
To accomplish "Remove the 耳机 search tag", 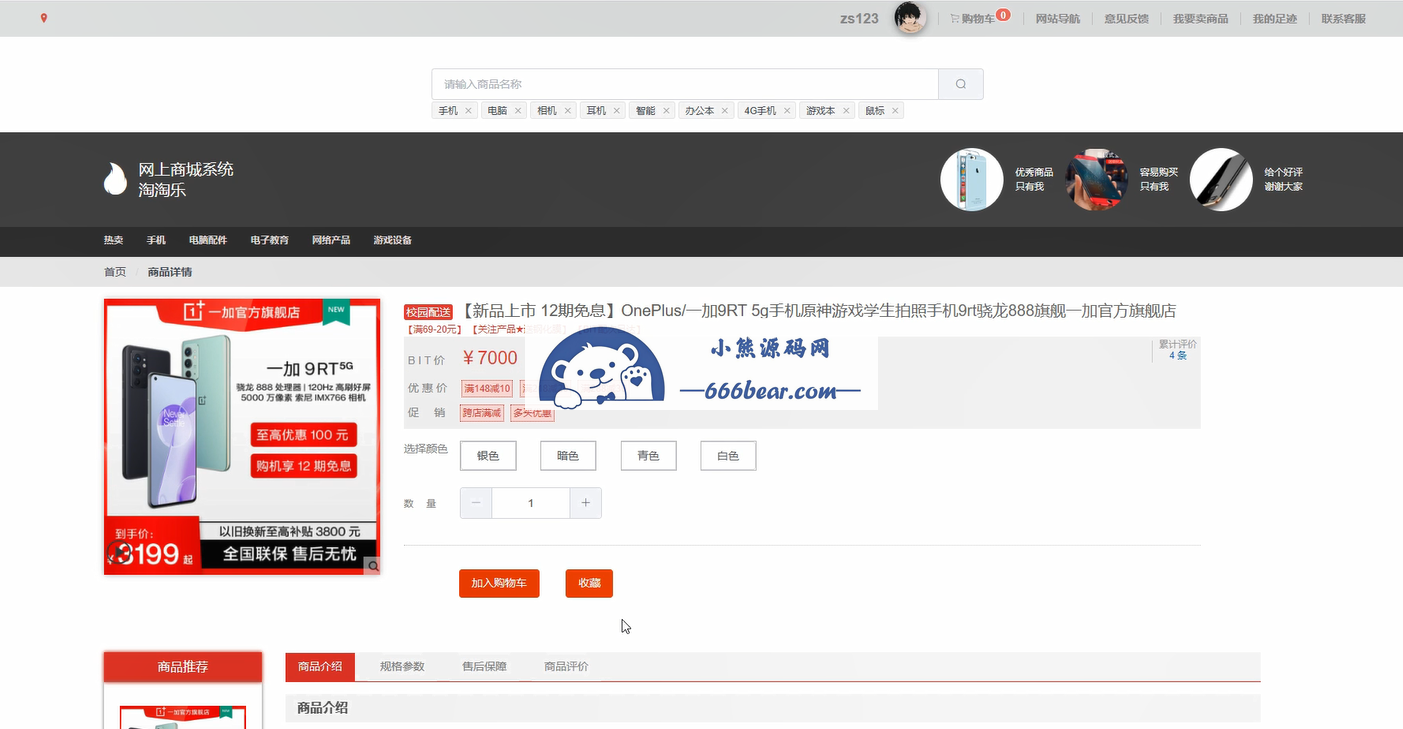I will (617, 111).
